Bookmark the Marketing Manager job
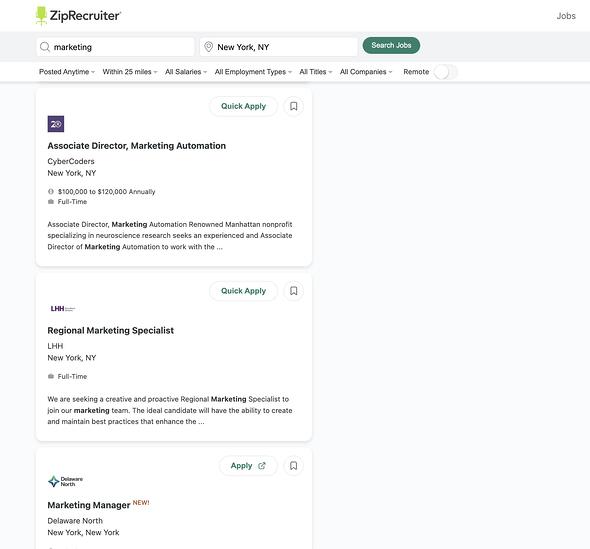The image size is (590, 549). (x=293, y=466)
